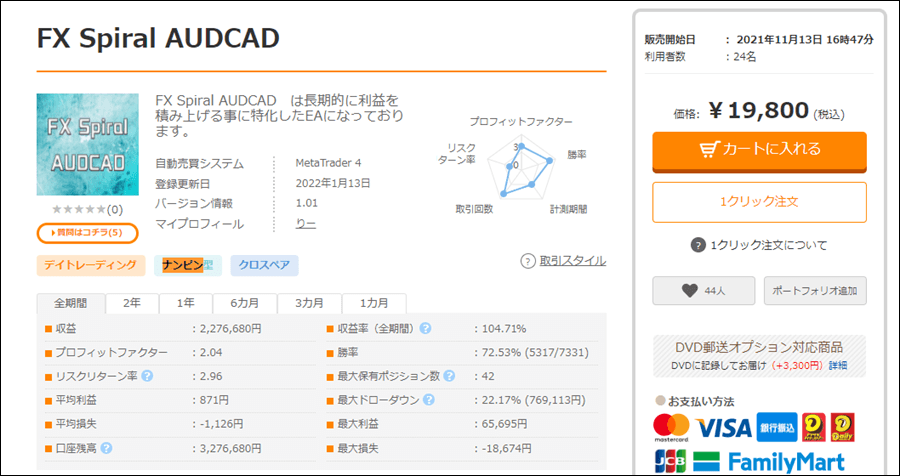Image resolution: width=900 pixels, height=476 pixels.
Task: Click the 質問はコチラ(5) button
Action: [x=87, y=233]
